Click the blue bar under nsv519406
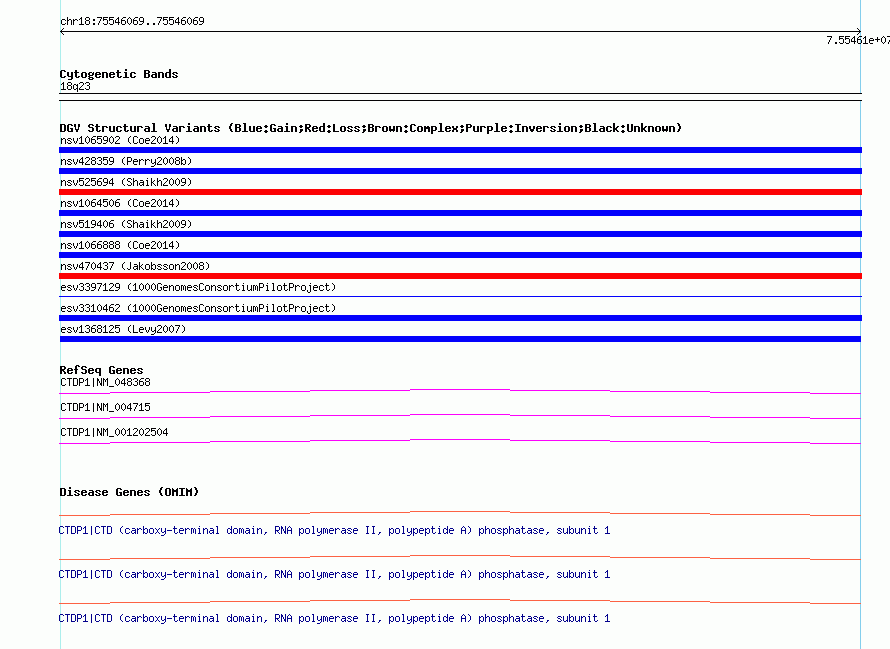 460,234
